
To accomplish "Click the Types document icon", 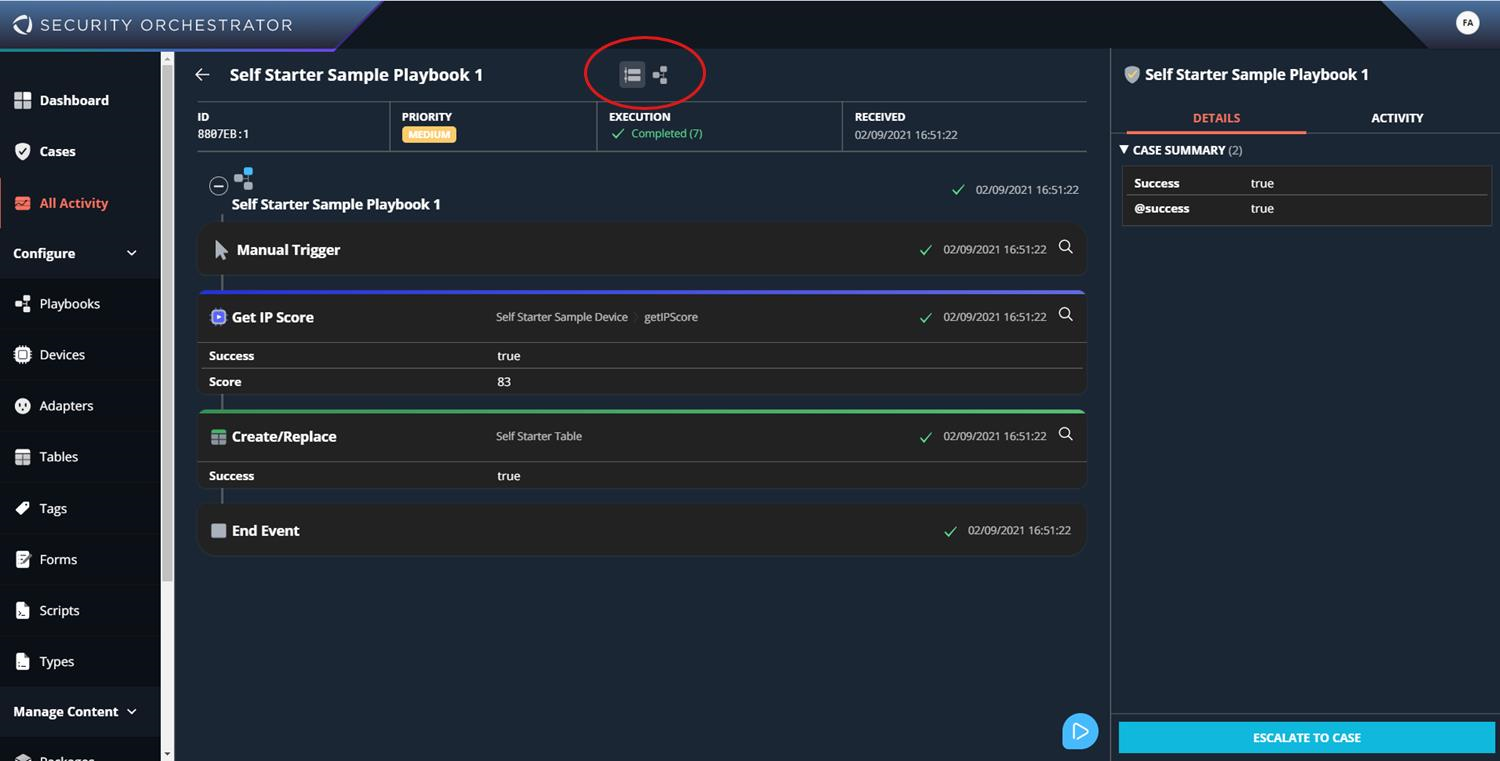I will click(x=22, y=661).
